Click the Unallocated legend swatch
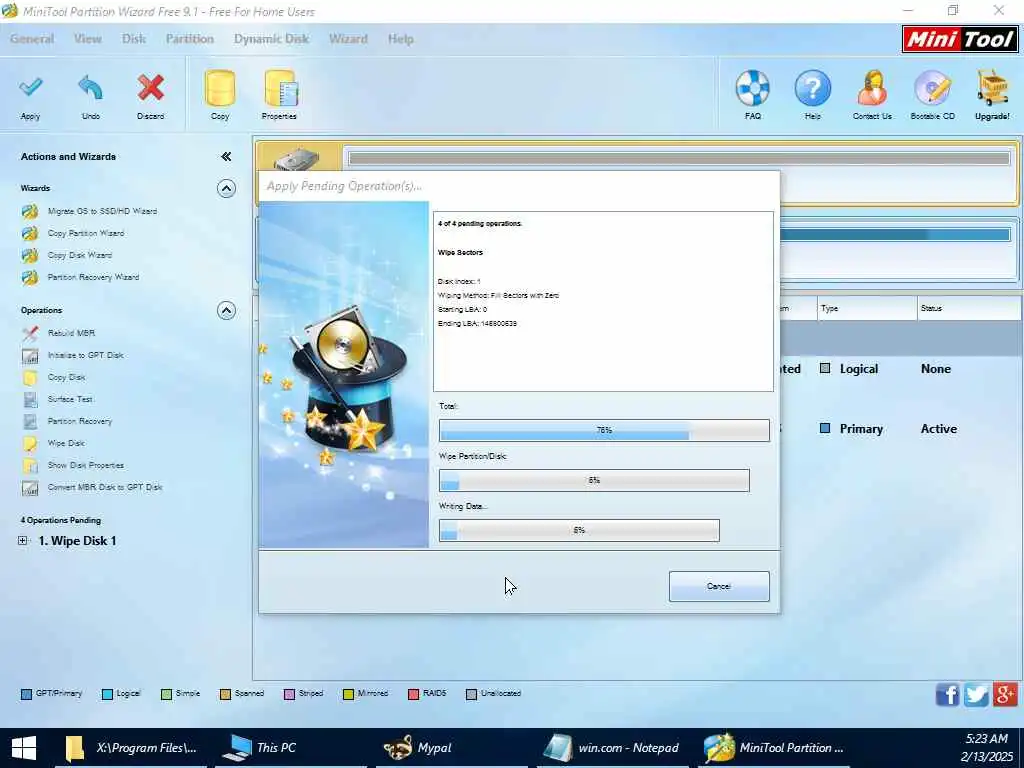The image size is (1024, 768). click(x=472, y=694)
